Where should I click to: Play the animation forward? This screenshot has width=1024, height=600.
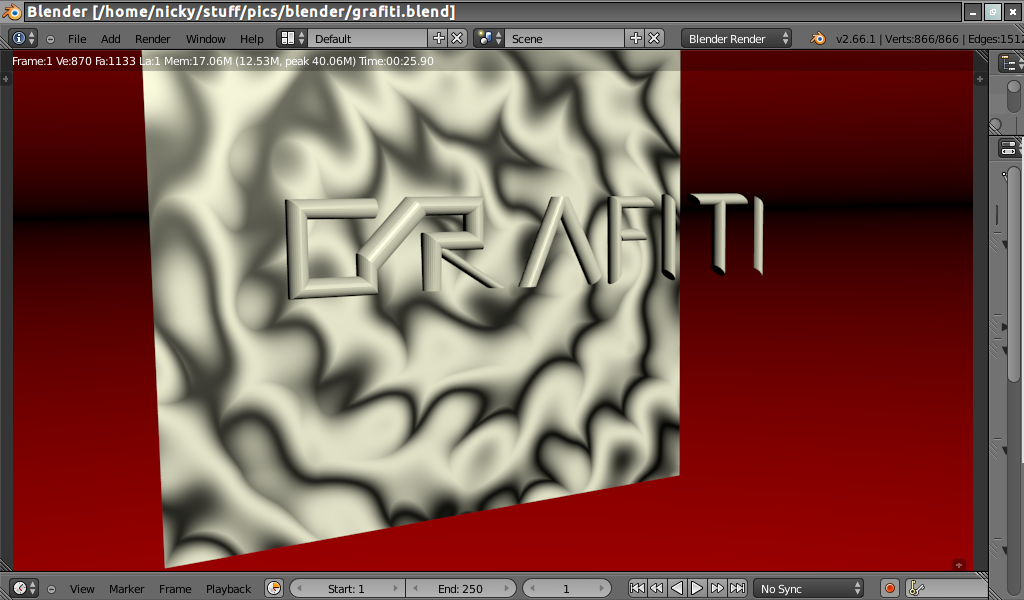point(697,588)
